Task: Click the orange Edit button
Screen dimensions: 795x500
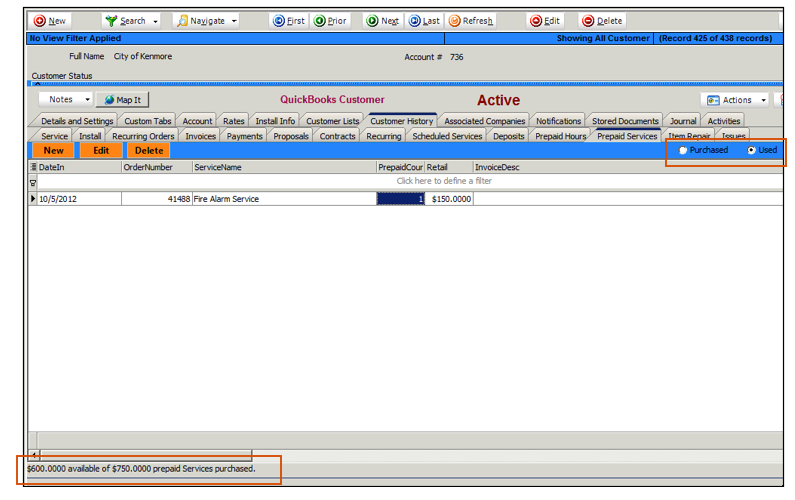Action: point(101,150)
